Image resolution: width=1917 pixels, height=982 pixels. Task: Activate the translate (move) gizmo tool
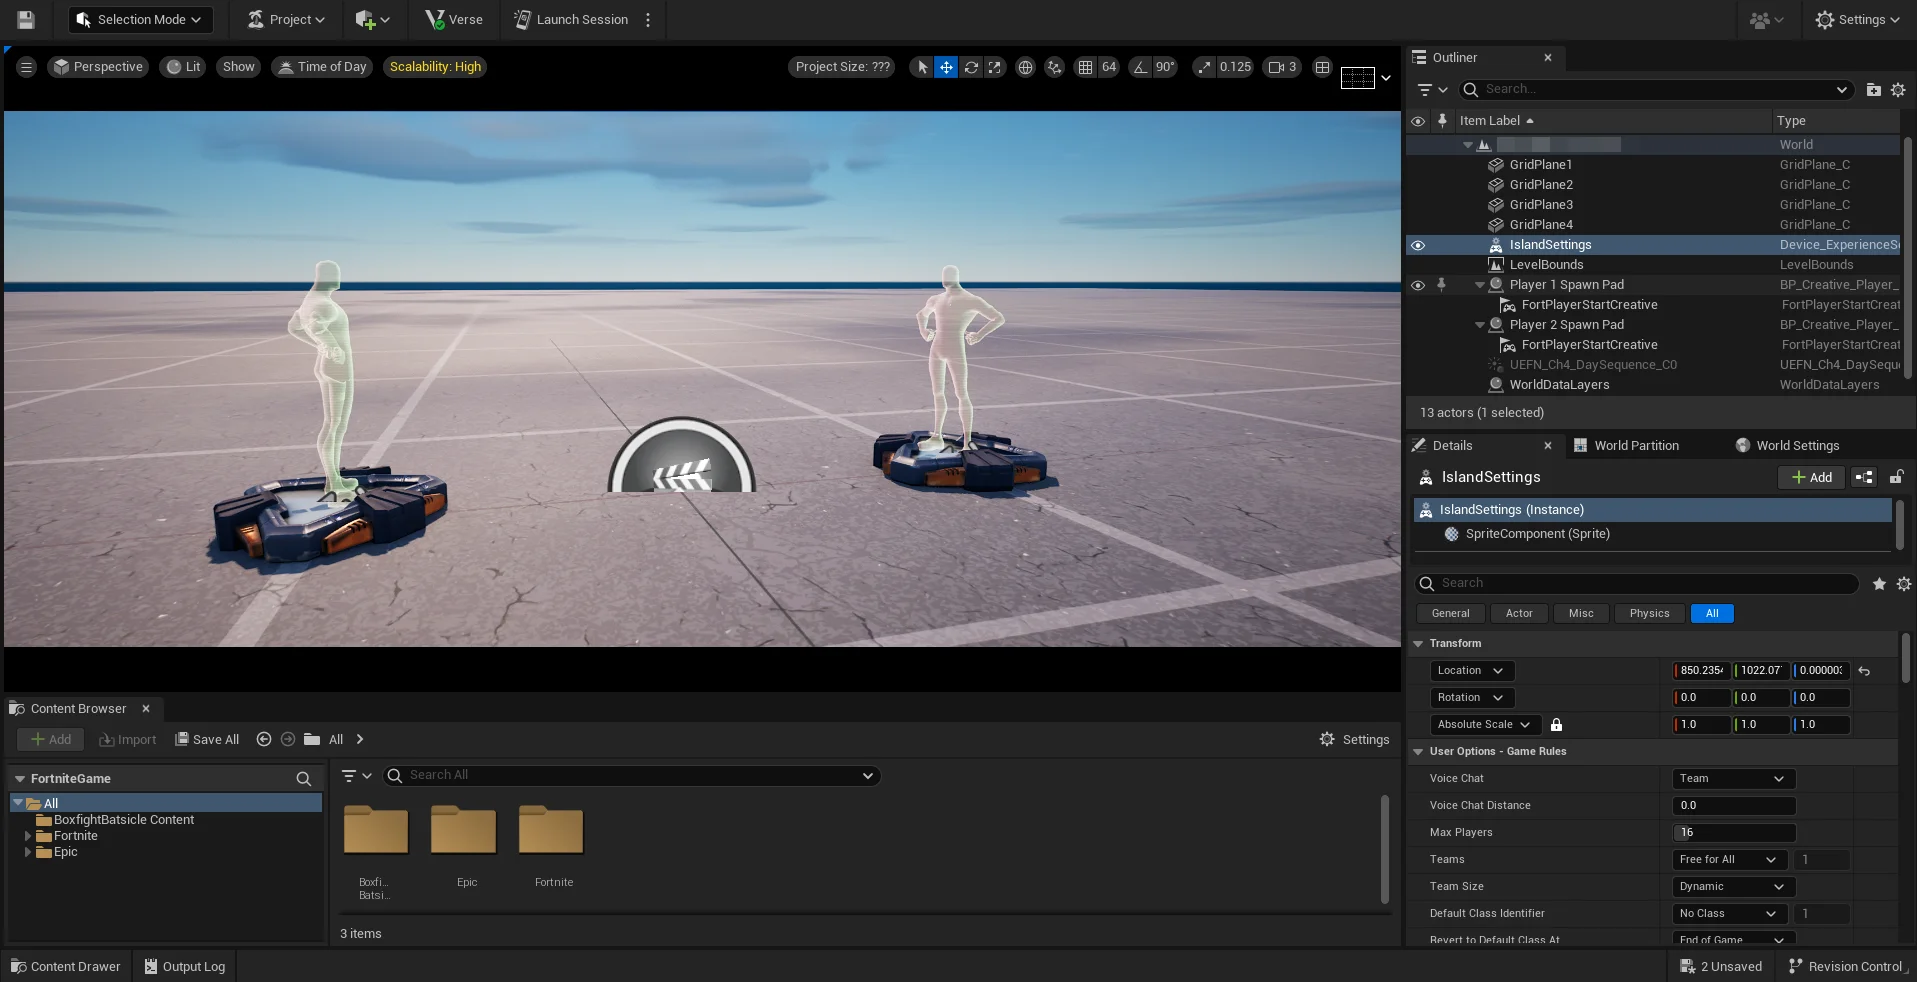coord(946,67)
